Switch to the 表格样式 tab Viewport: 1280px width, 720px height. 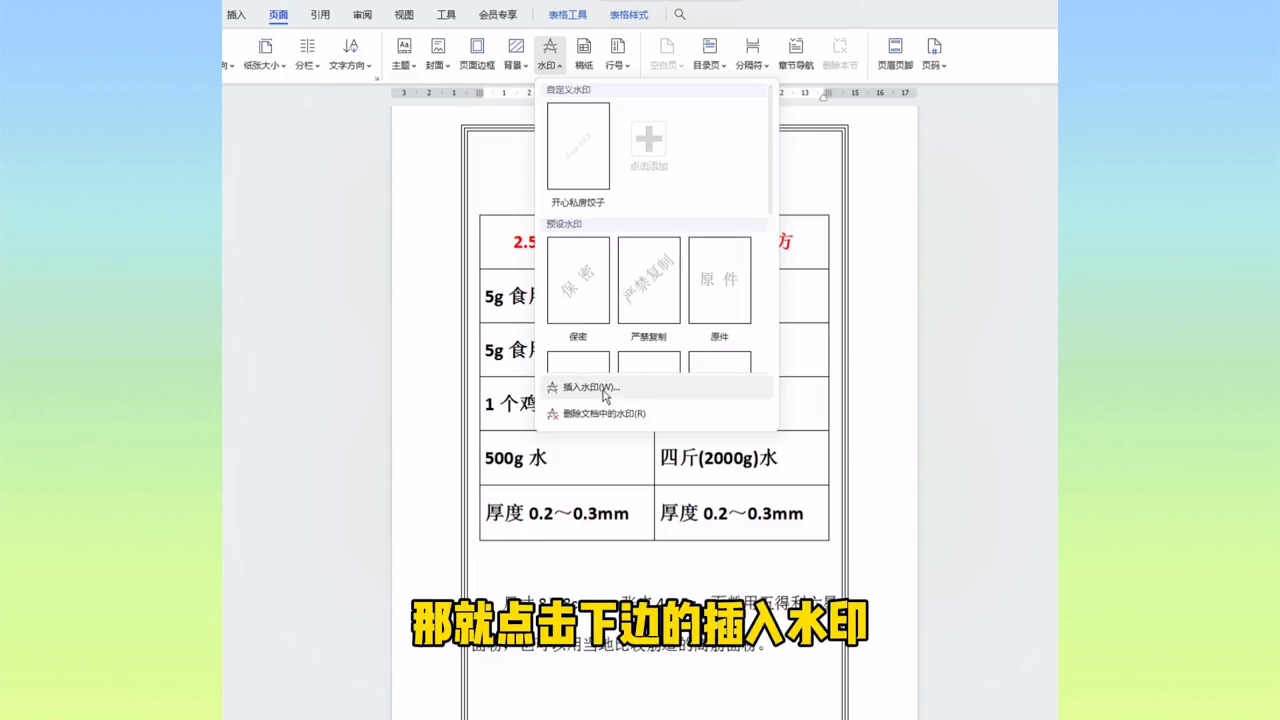click(629, 15)
